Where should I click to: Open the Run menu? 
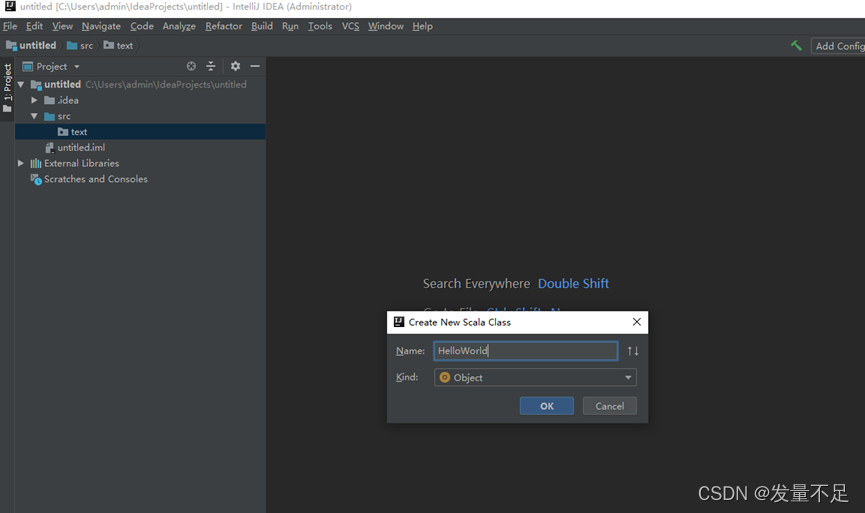click(290, 26)
